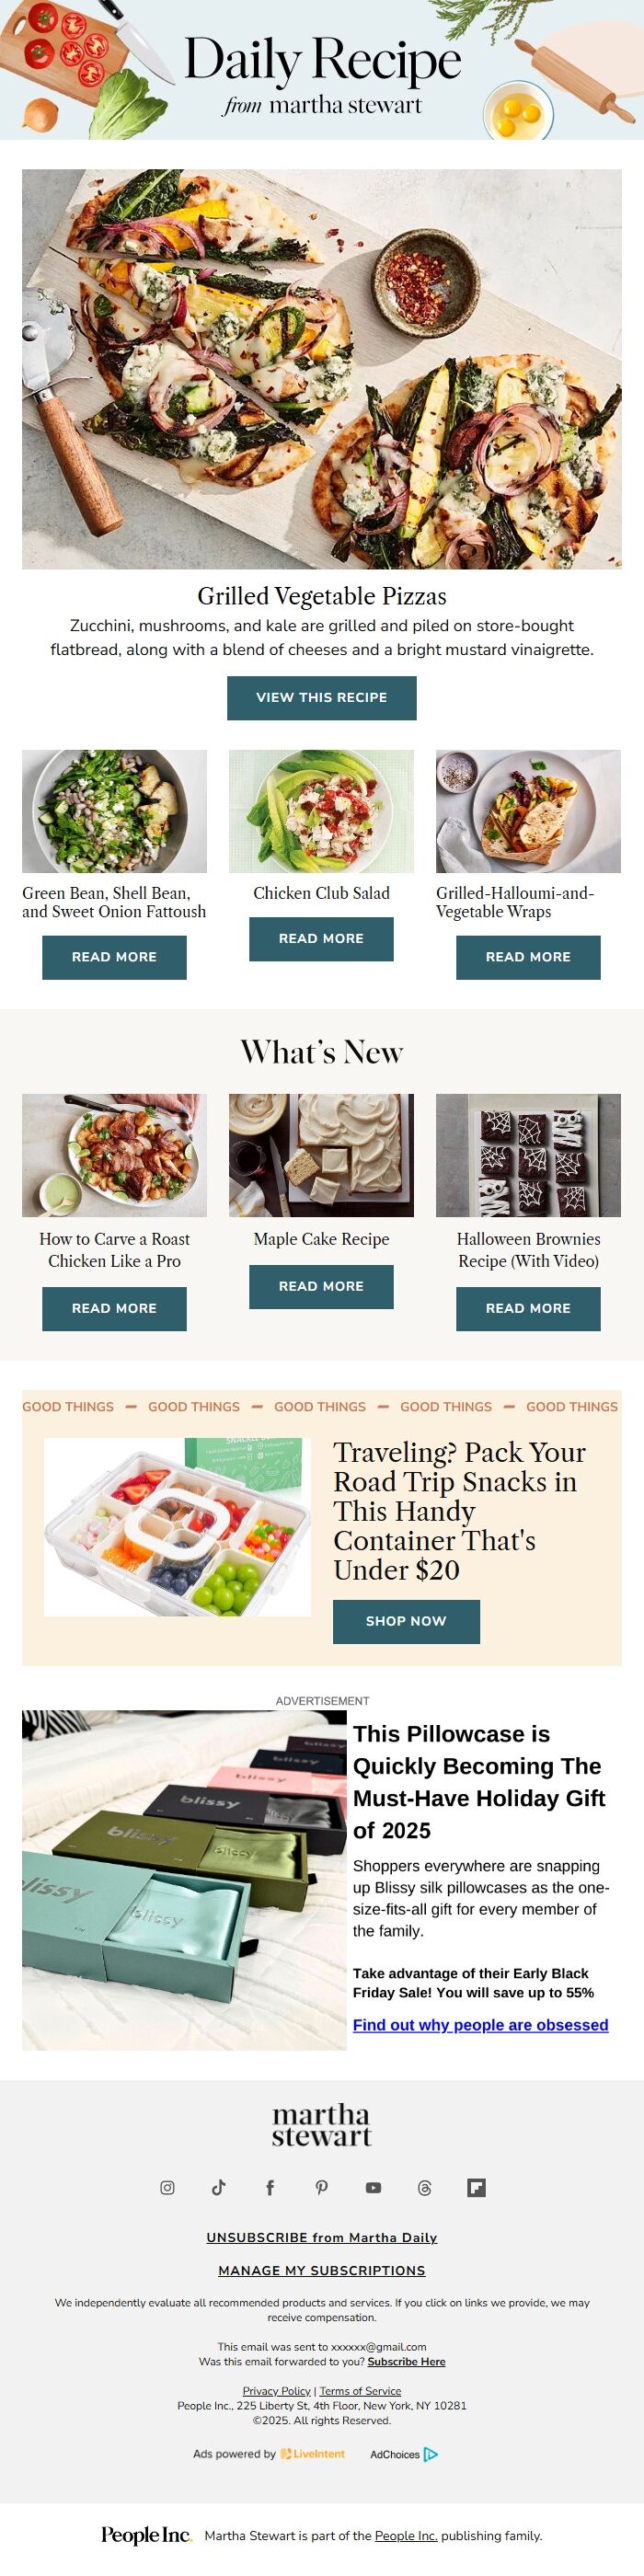Open the Flipboard social icon
This screenshot has height=2576, width=644.
476,2187
